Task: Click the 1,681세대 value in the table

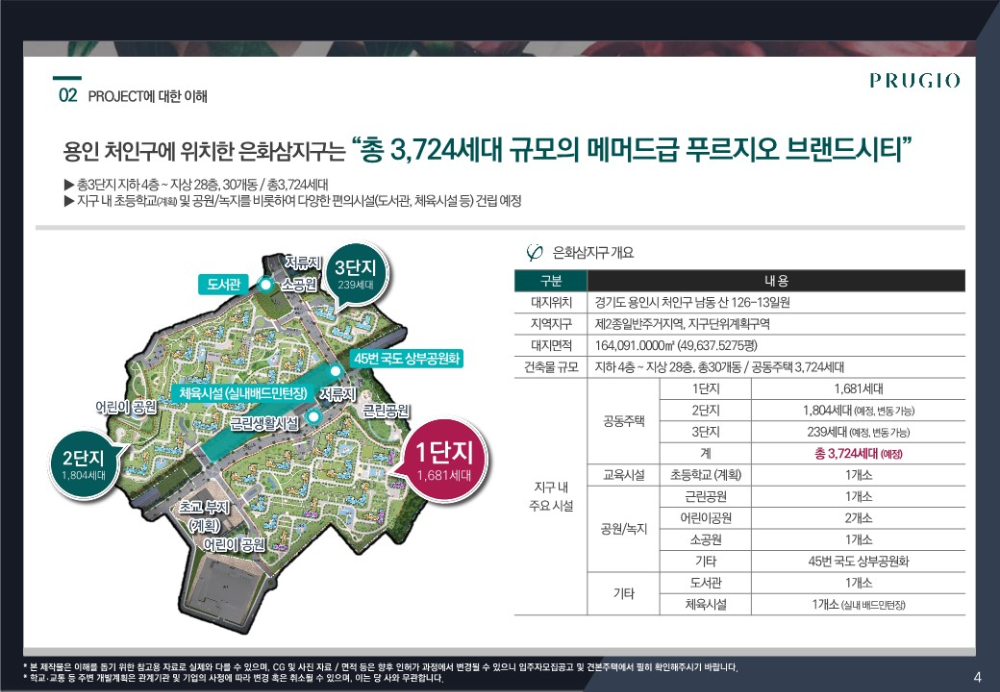Action: click(x=858, y=389)
